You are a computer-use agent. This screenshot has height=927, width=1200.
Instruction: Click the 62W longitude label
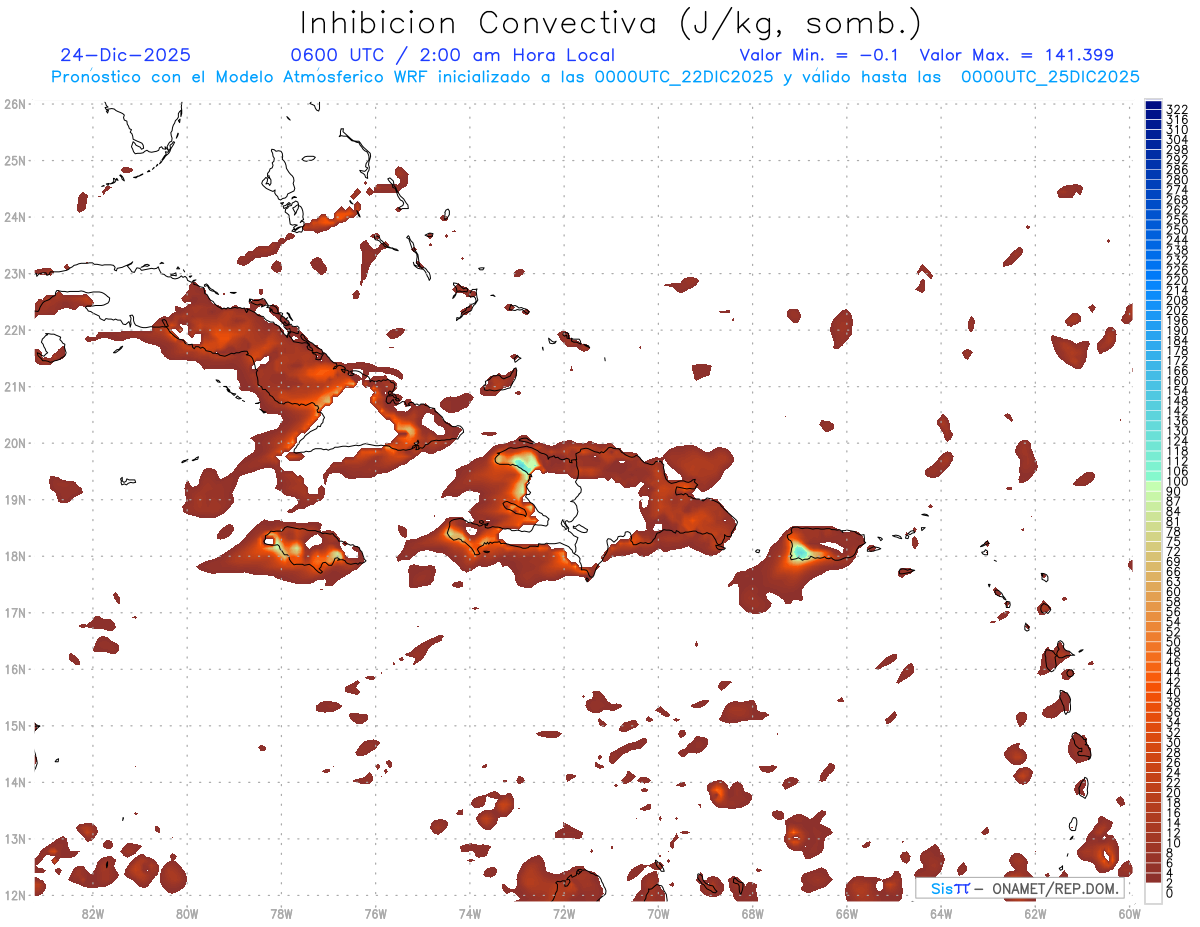[1036, 912]
